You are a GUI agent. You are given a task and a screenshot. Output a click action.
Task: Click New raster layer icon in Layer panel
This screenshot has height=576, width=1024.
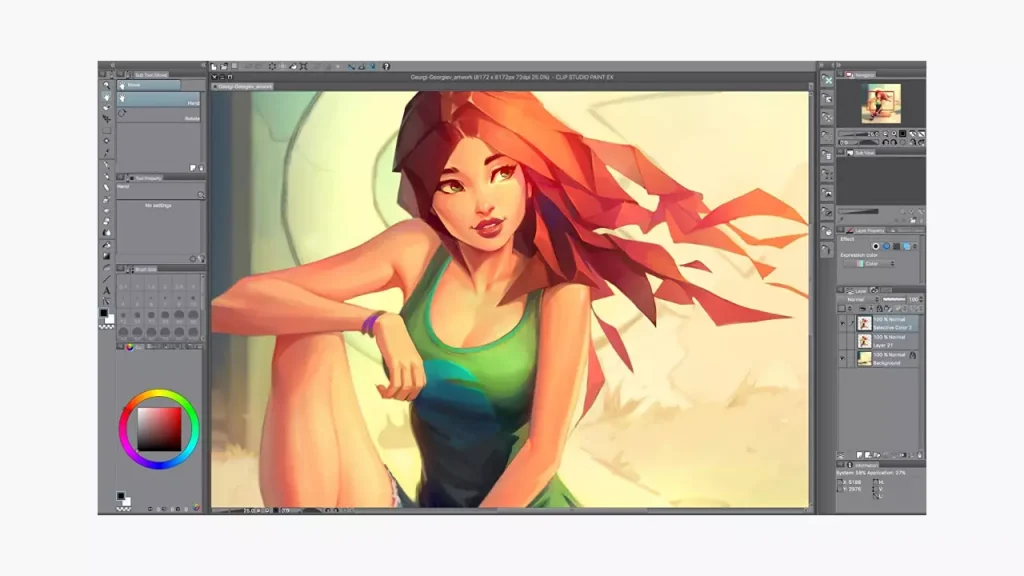pyautogui.click(x=860, y=455)
